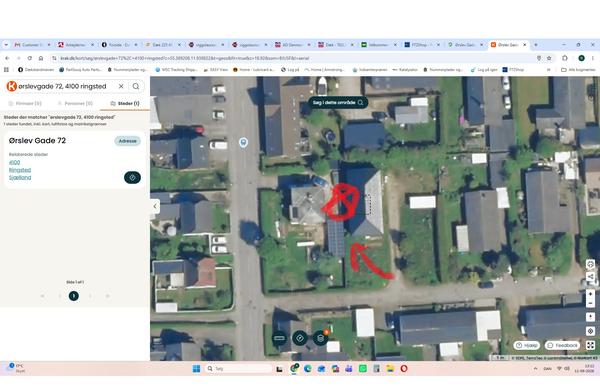Open the browser extensions menu
This screenshot has height=386, width=600.
[565, 58]
